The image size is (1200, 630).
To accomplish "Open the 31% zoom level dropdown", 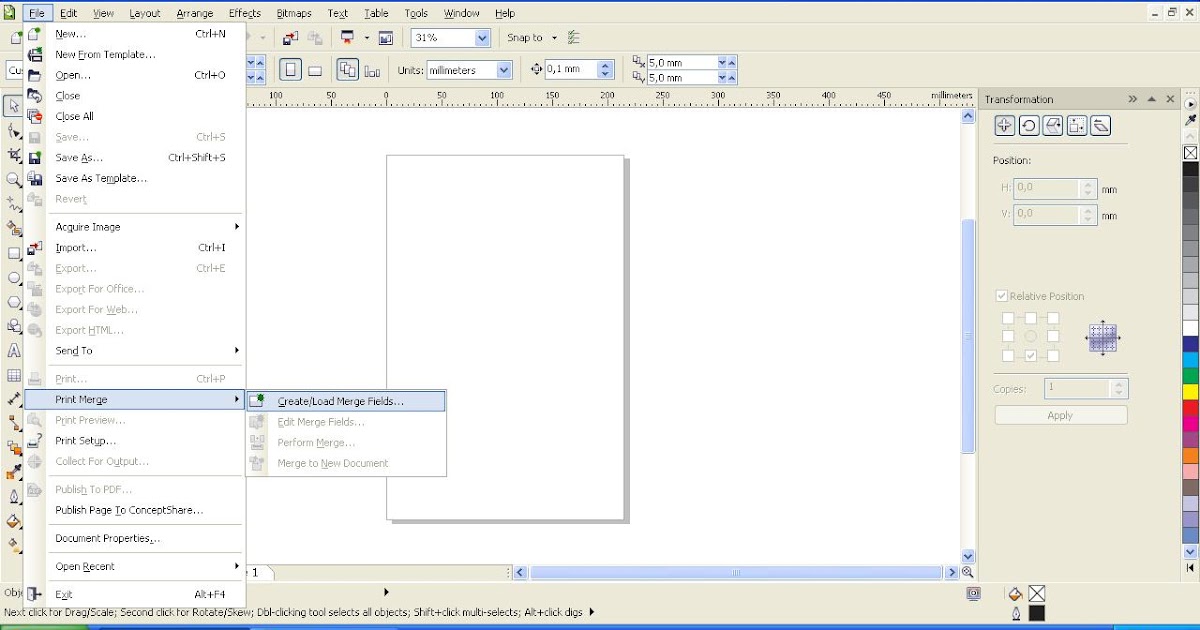I will pyautogui.click(x=482, y=37).
